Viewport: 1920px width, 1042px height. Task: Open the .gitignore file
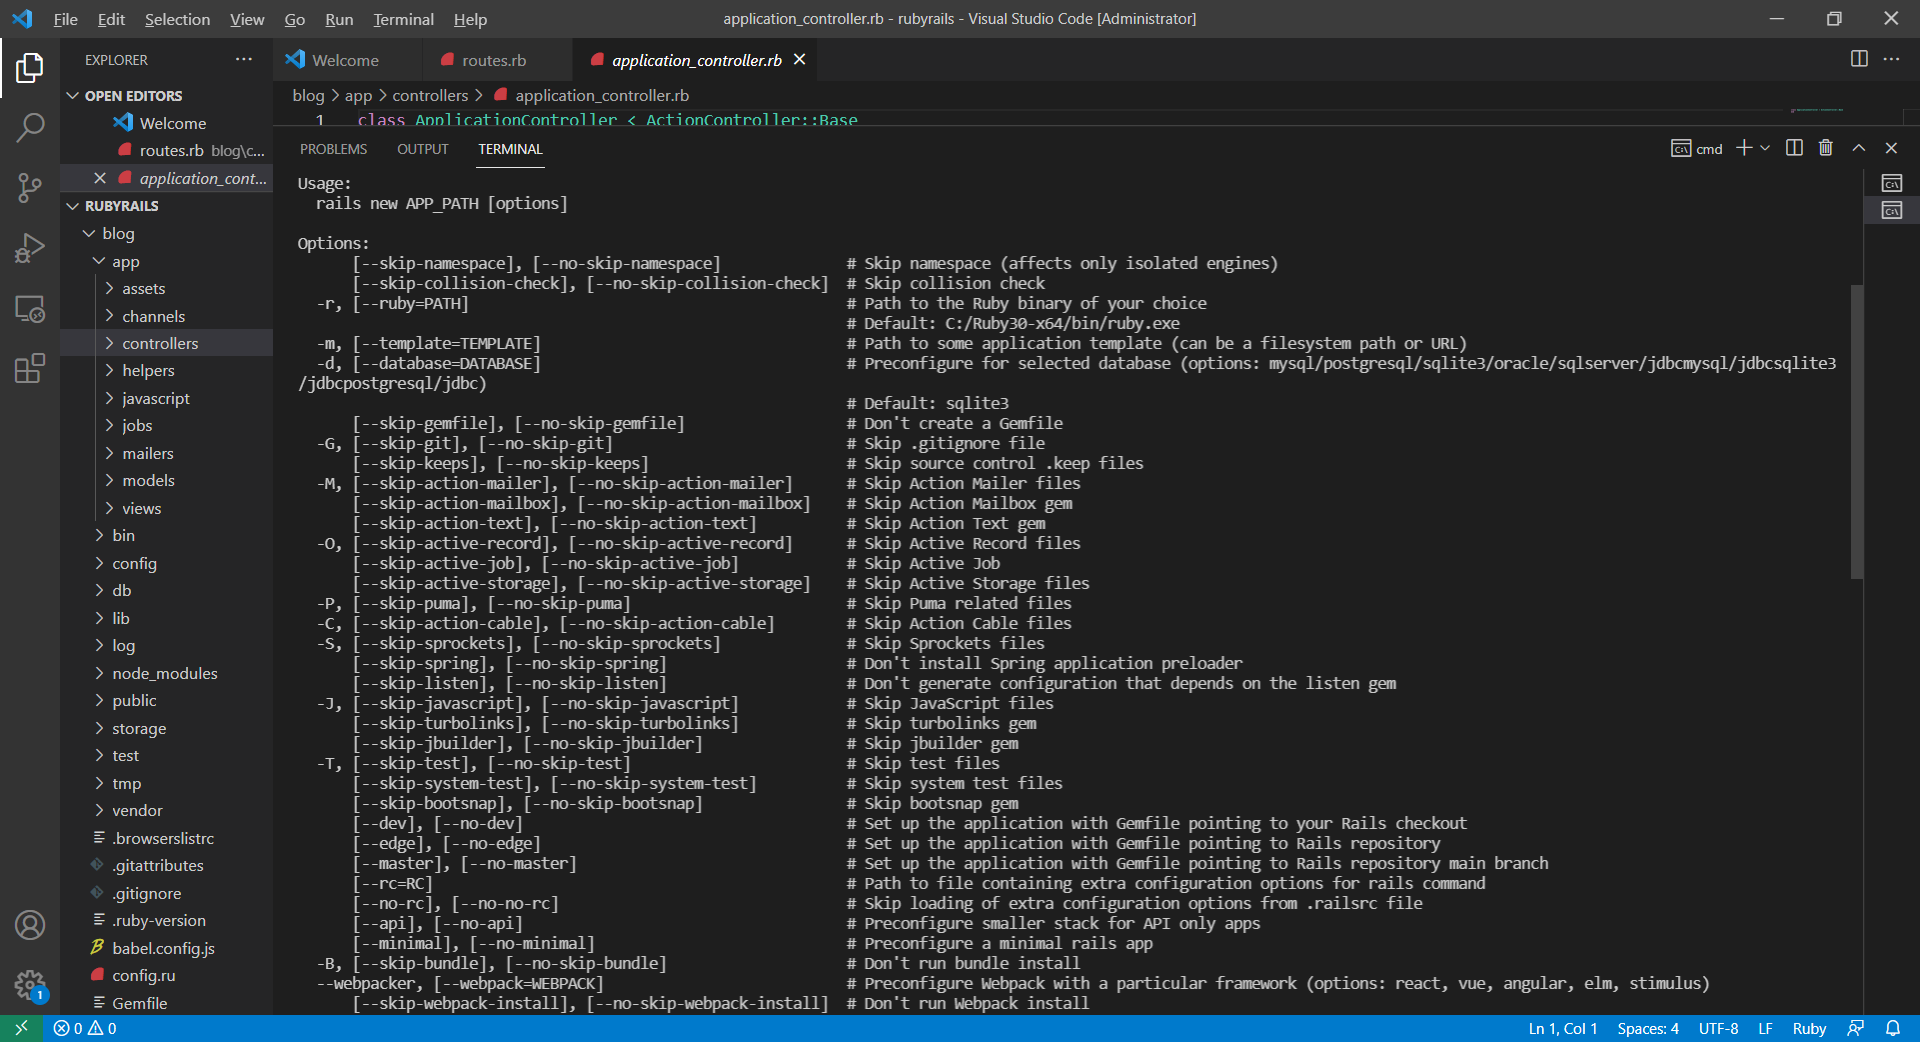166,893
